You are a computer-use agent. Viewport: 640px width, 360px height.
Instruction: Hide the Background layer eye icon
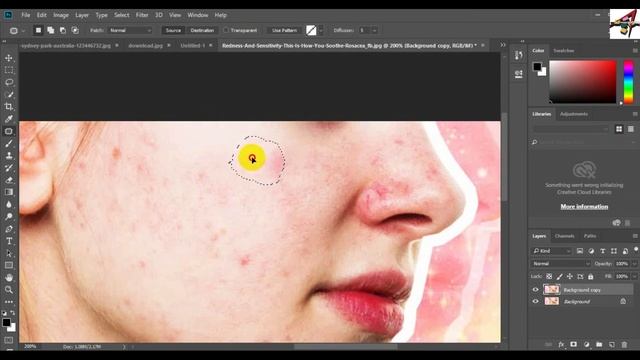point(536,302)
